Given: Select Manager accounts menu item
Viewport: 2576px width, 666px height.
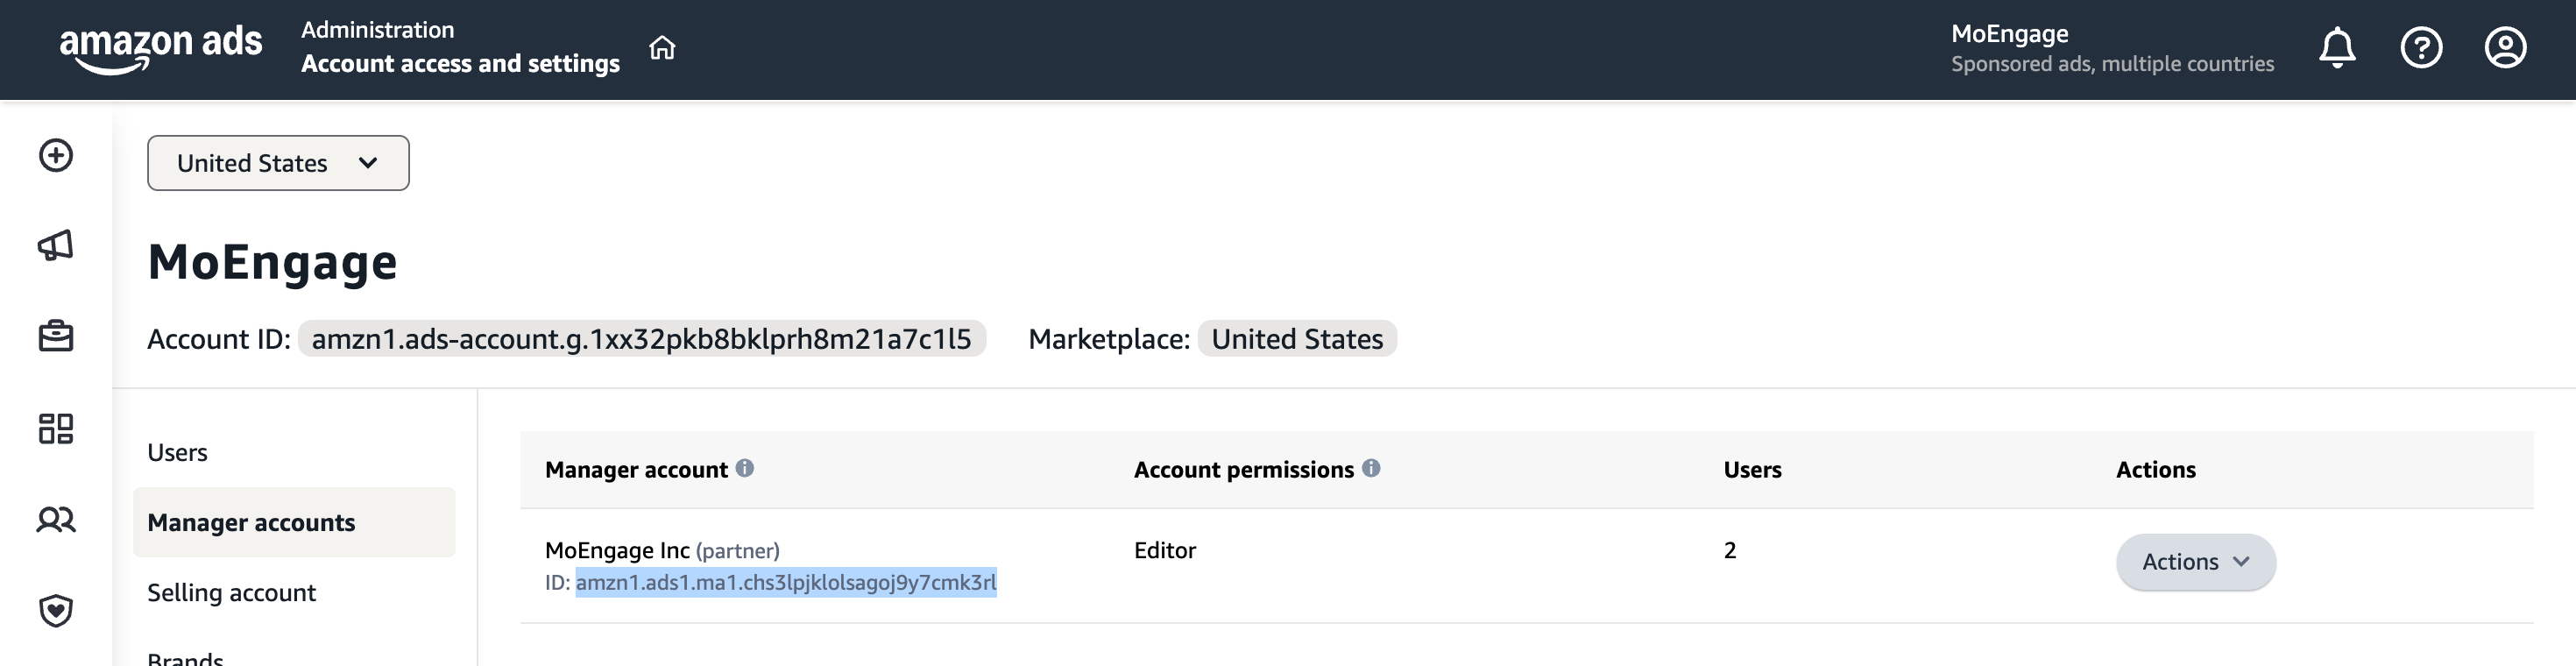Looking at the screenshot, I should 294,522.
